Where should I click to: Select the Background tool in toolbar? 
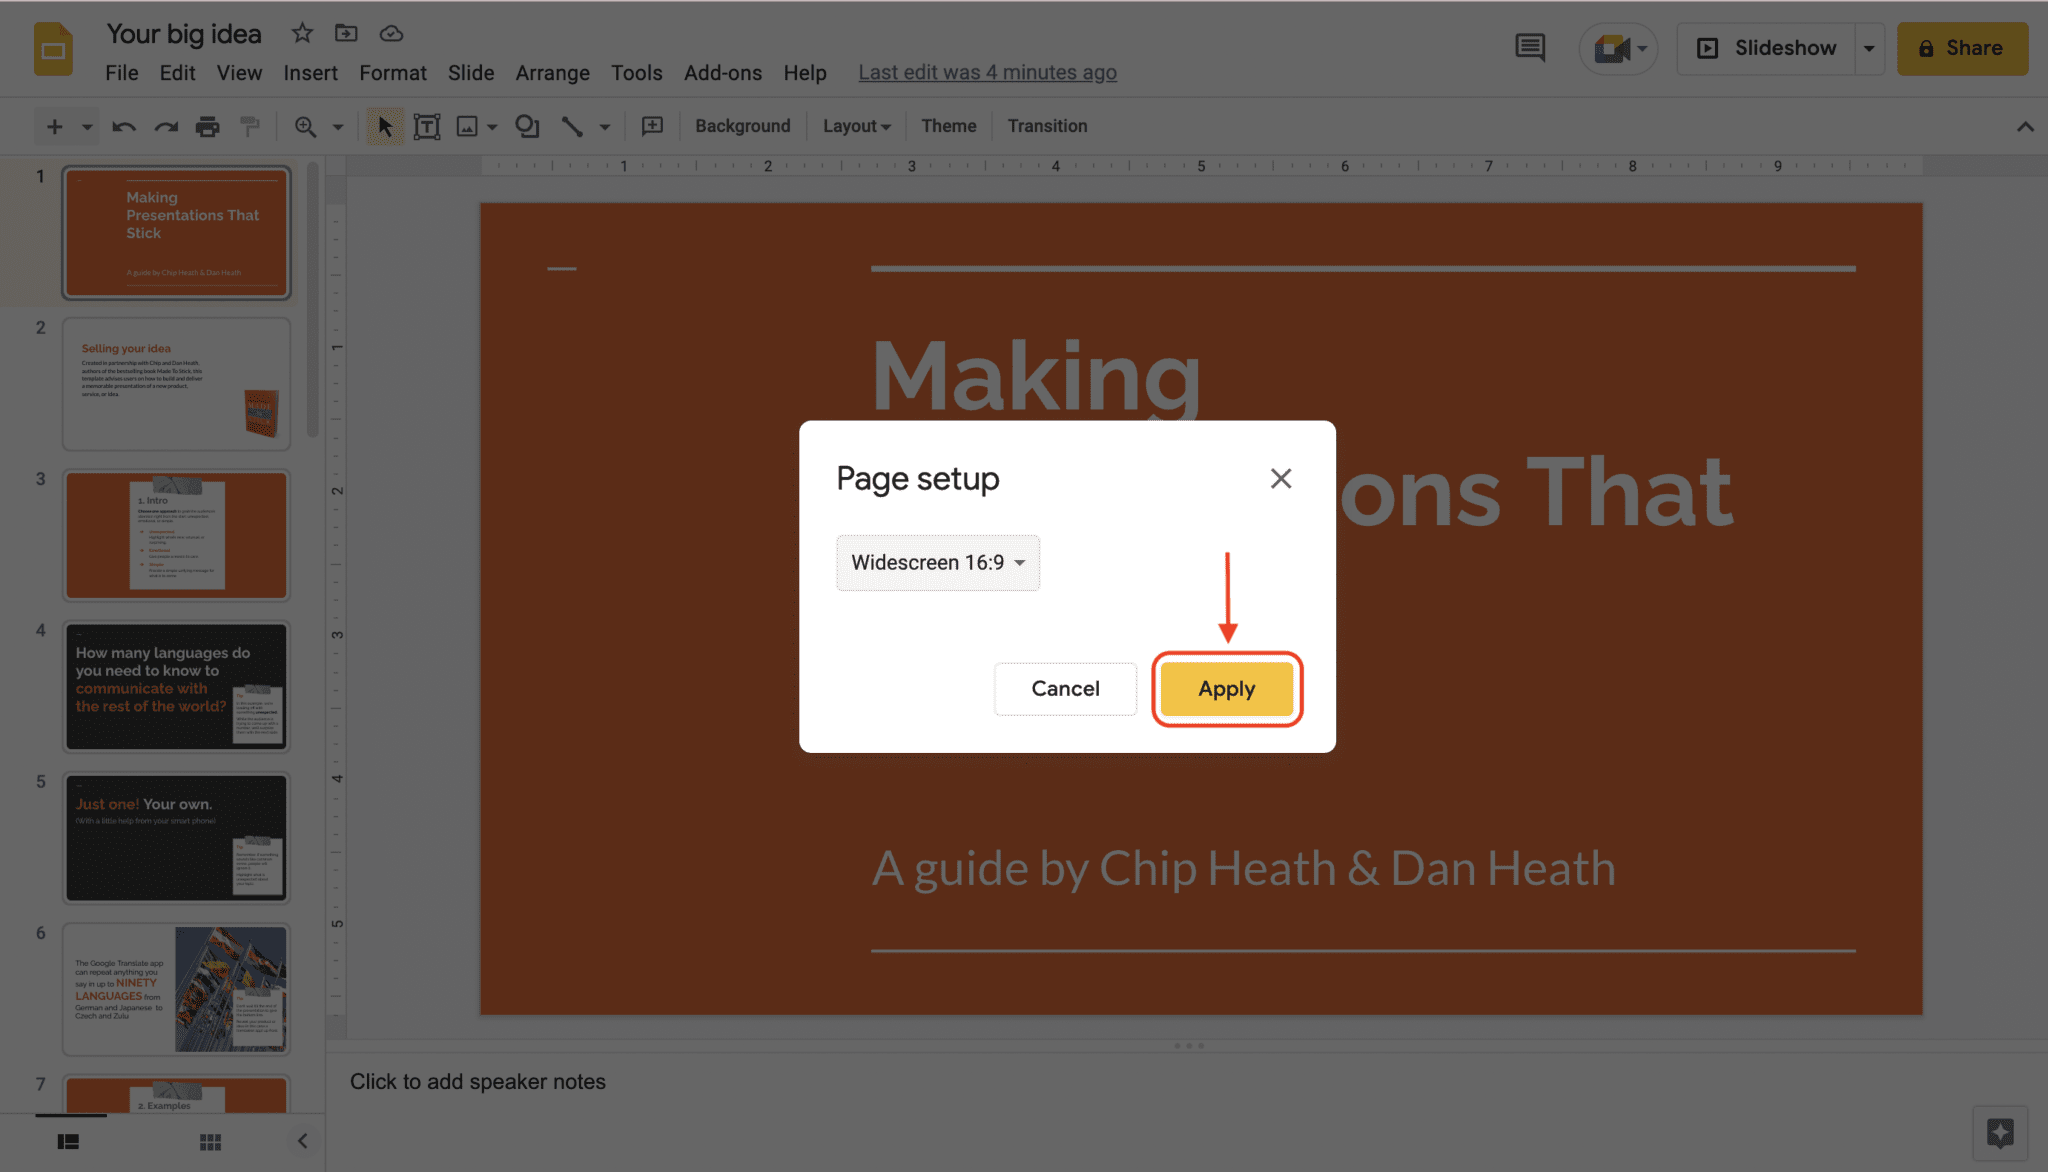[741, 125]
